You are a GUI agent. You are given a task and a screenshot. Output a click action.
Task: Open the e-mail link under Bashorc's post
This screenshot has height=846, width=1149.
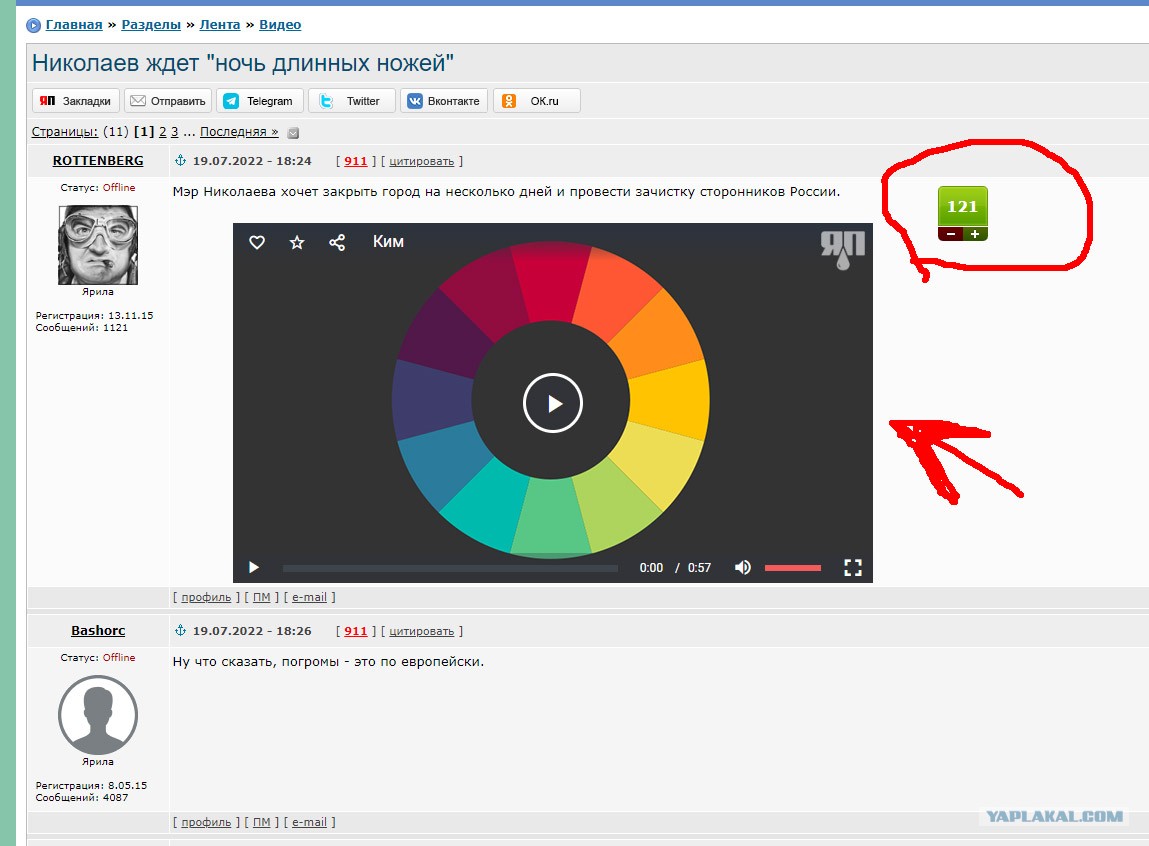pyautogui.click(x=309, y=822)
